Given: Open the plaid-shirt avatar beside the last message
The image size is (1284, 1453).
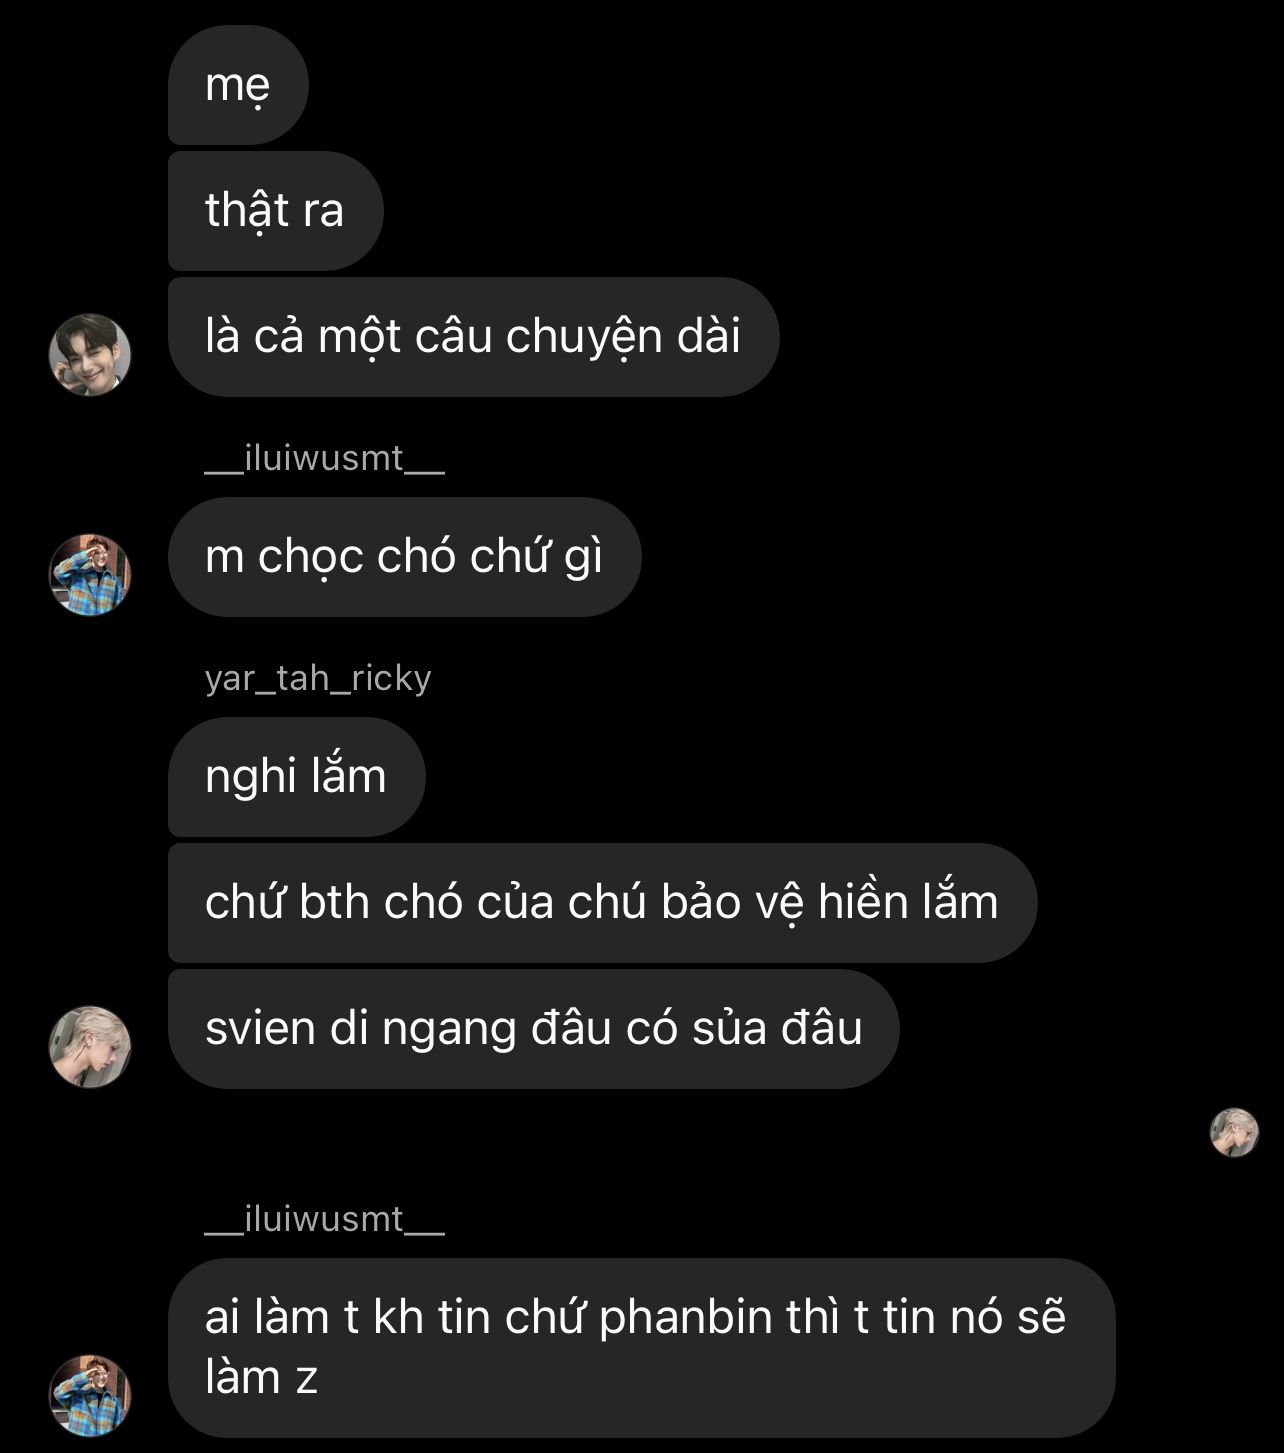Looking at the screenshot, I should pos(90,1396).
